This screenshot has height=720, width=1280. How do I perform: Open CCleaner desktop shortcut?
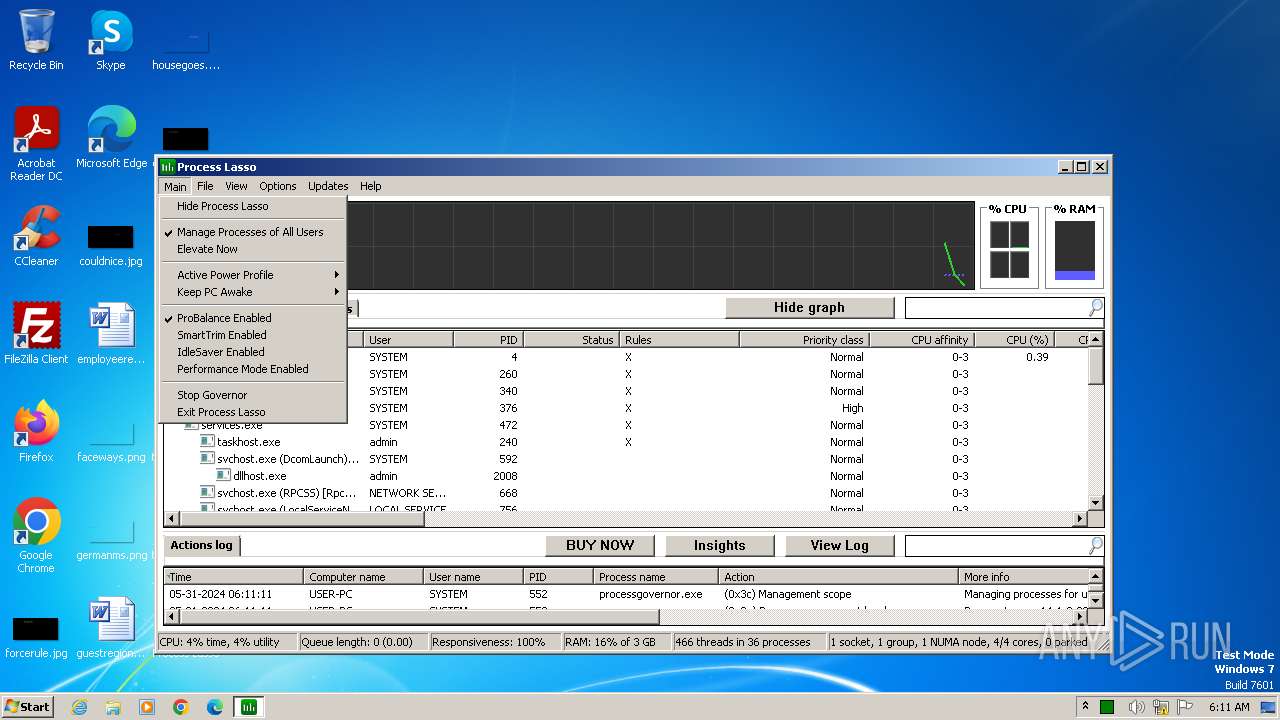pyautogui.click(x=36, y=236)
